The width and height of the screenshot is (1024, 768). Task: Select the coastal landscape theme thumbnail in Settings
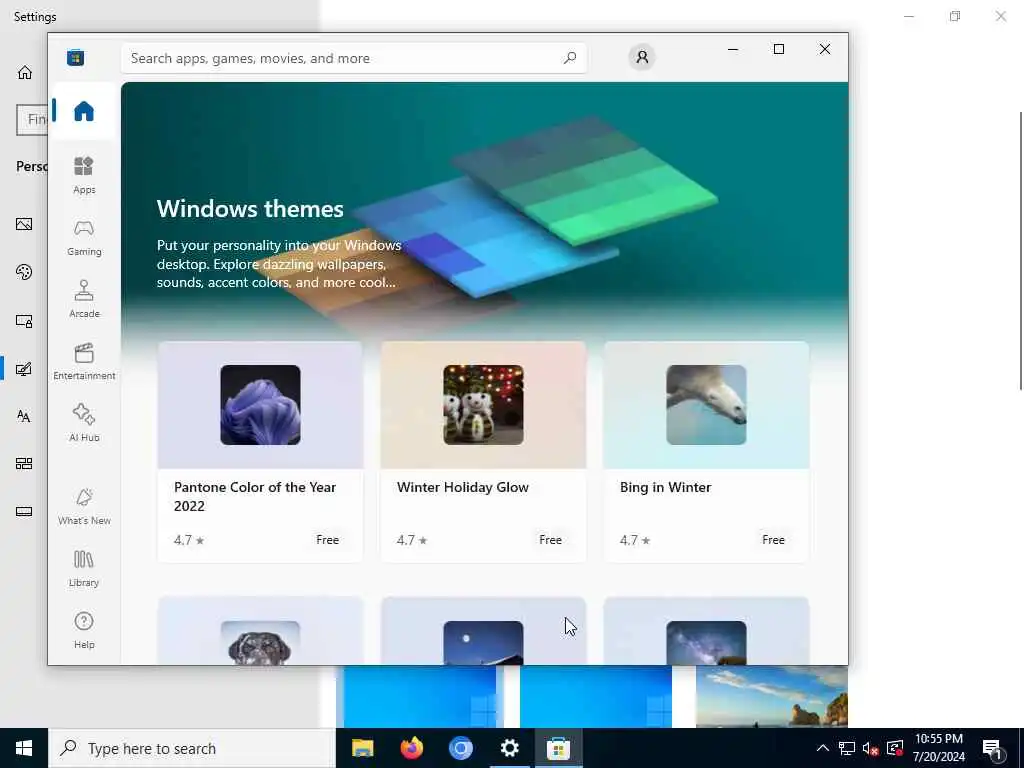point(772,696)
